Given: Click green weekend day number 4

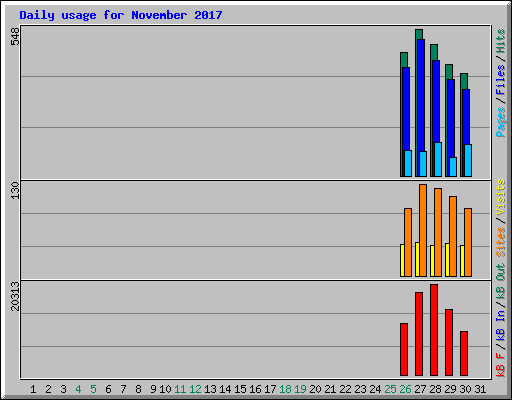Looking at the screenshot, I should [x=78, y=389].
